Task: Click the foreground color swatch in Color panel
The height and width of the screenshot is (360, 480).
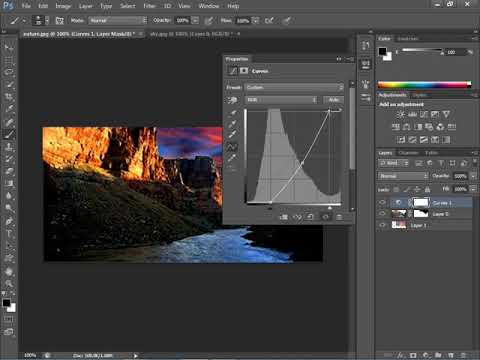Action: 382,51
